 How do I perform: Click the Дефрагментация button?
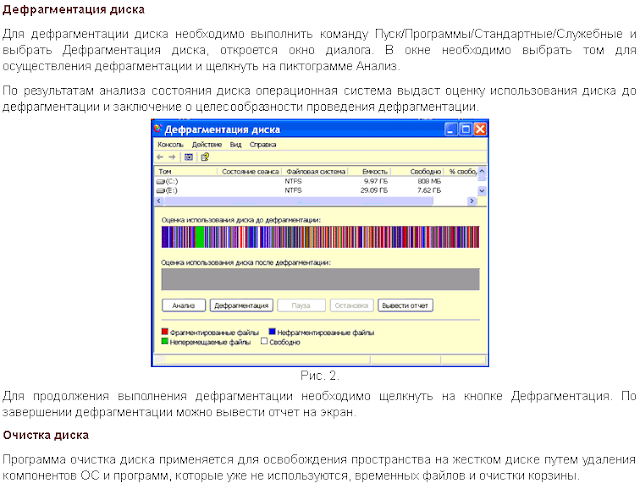click(241, 305)
